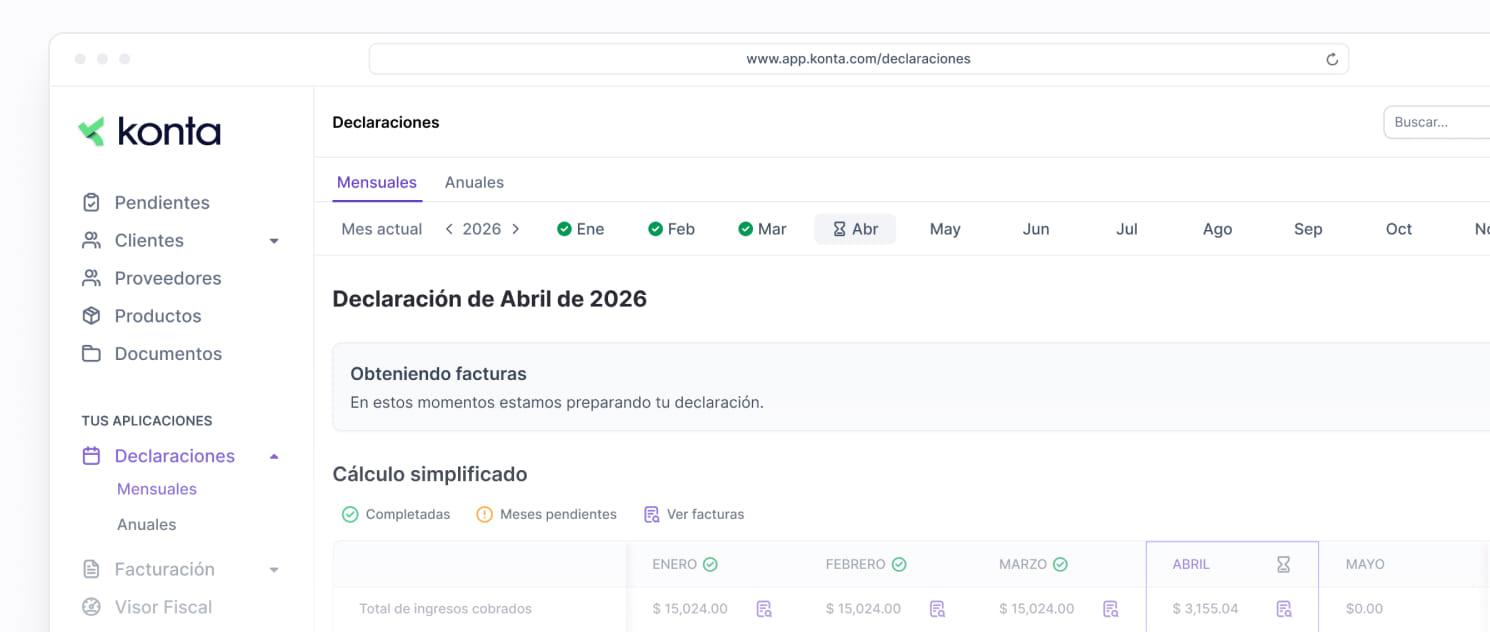This screenshot has width=1490, height=632.
Task: Click the green check next to MARZO header
Action: click(1060, 565)
